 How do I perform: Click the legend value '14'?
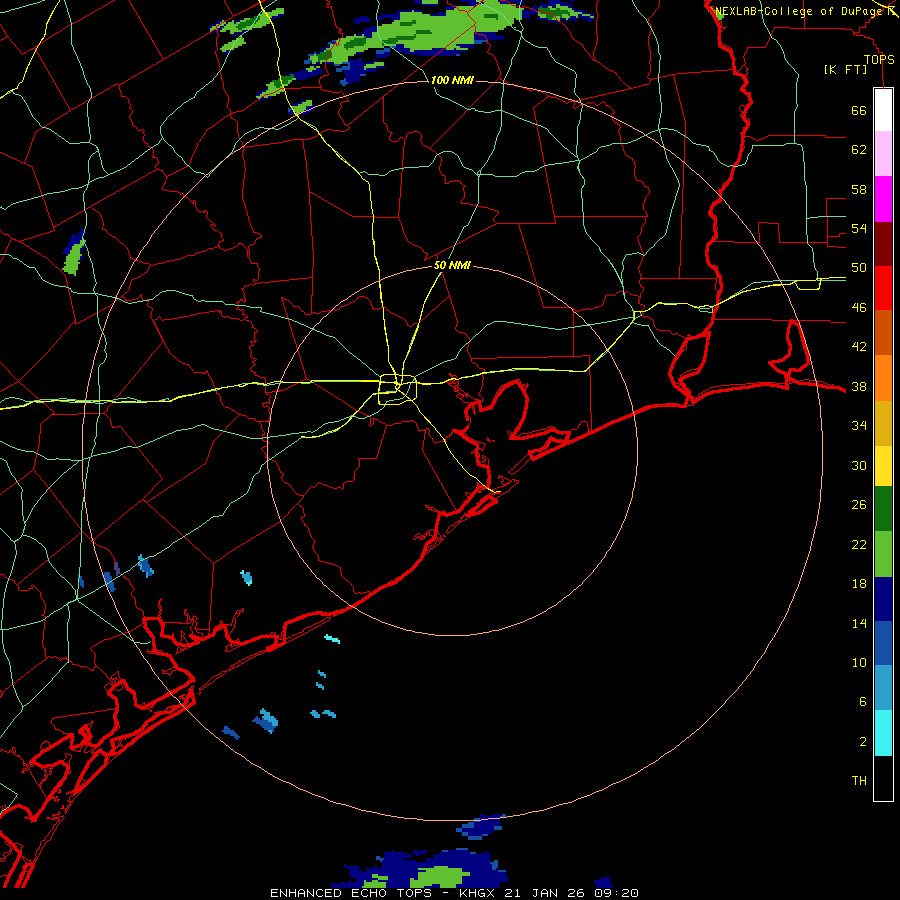click(859, 624)
